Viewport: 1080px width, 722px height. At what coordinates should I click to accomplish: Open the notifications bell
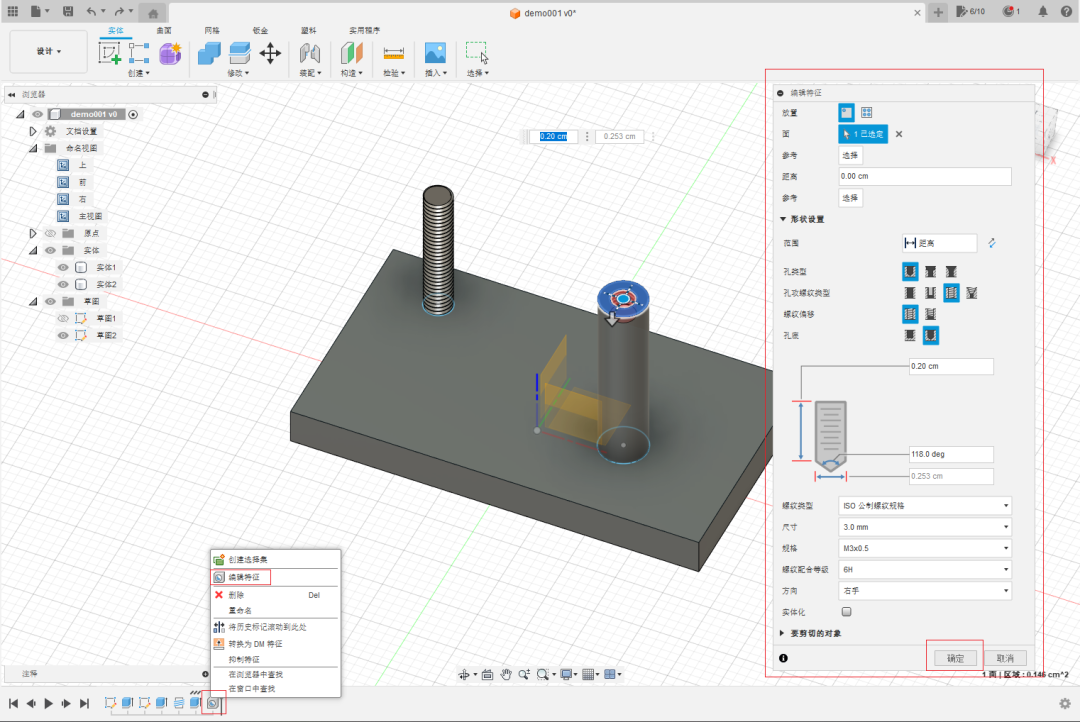pos(1043,12)
